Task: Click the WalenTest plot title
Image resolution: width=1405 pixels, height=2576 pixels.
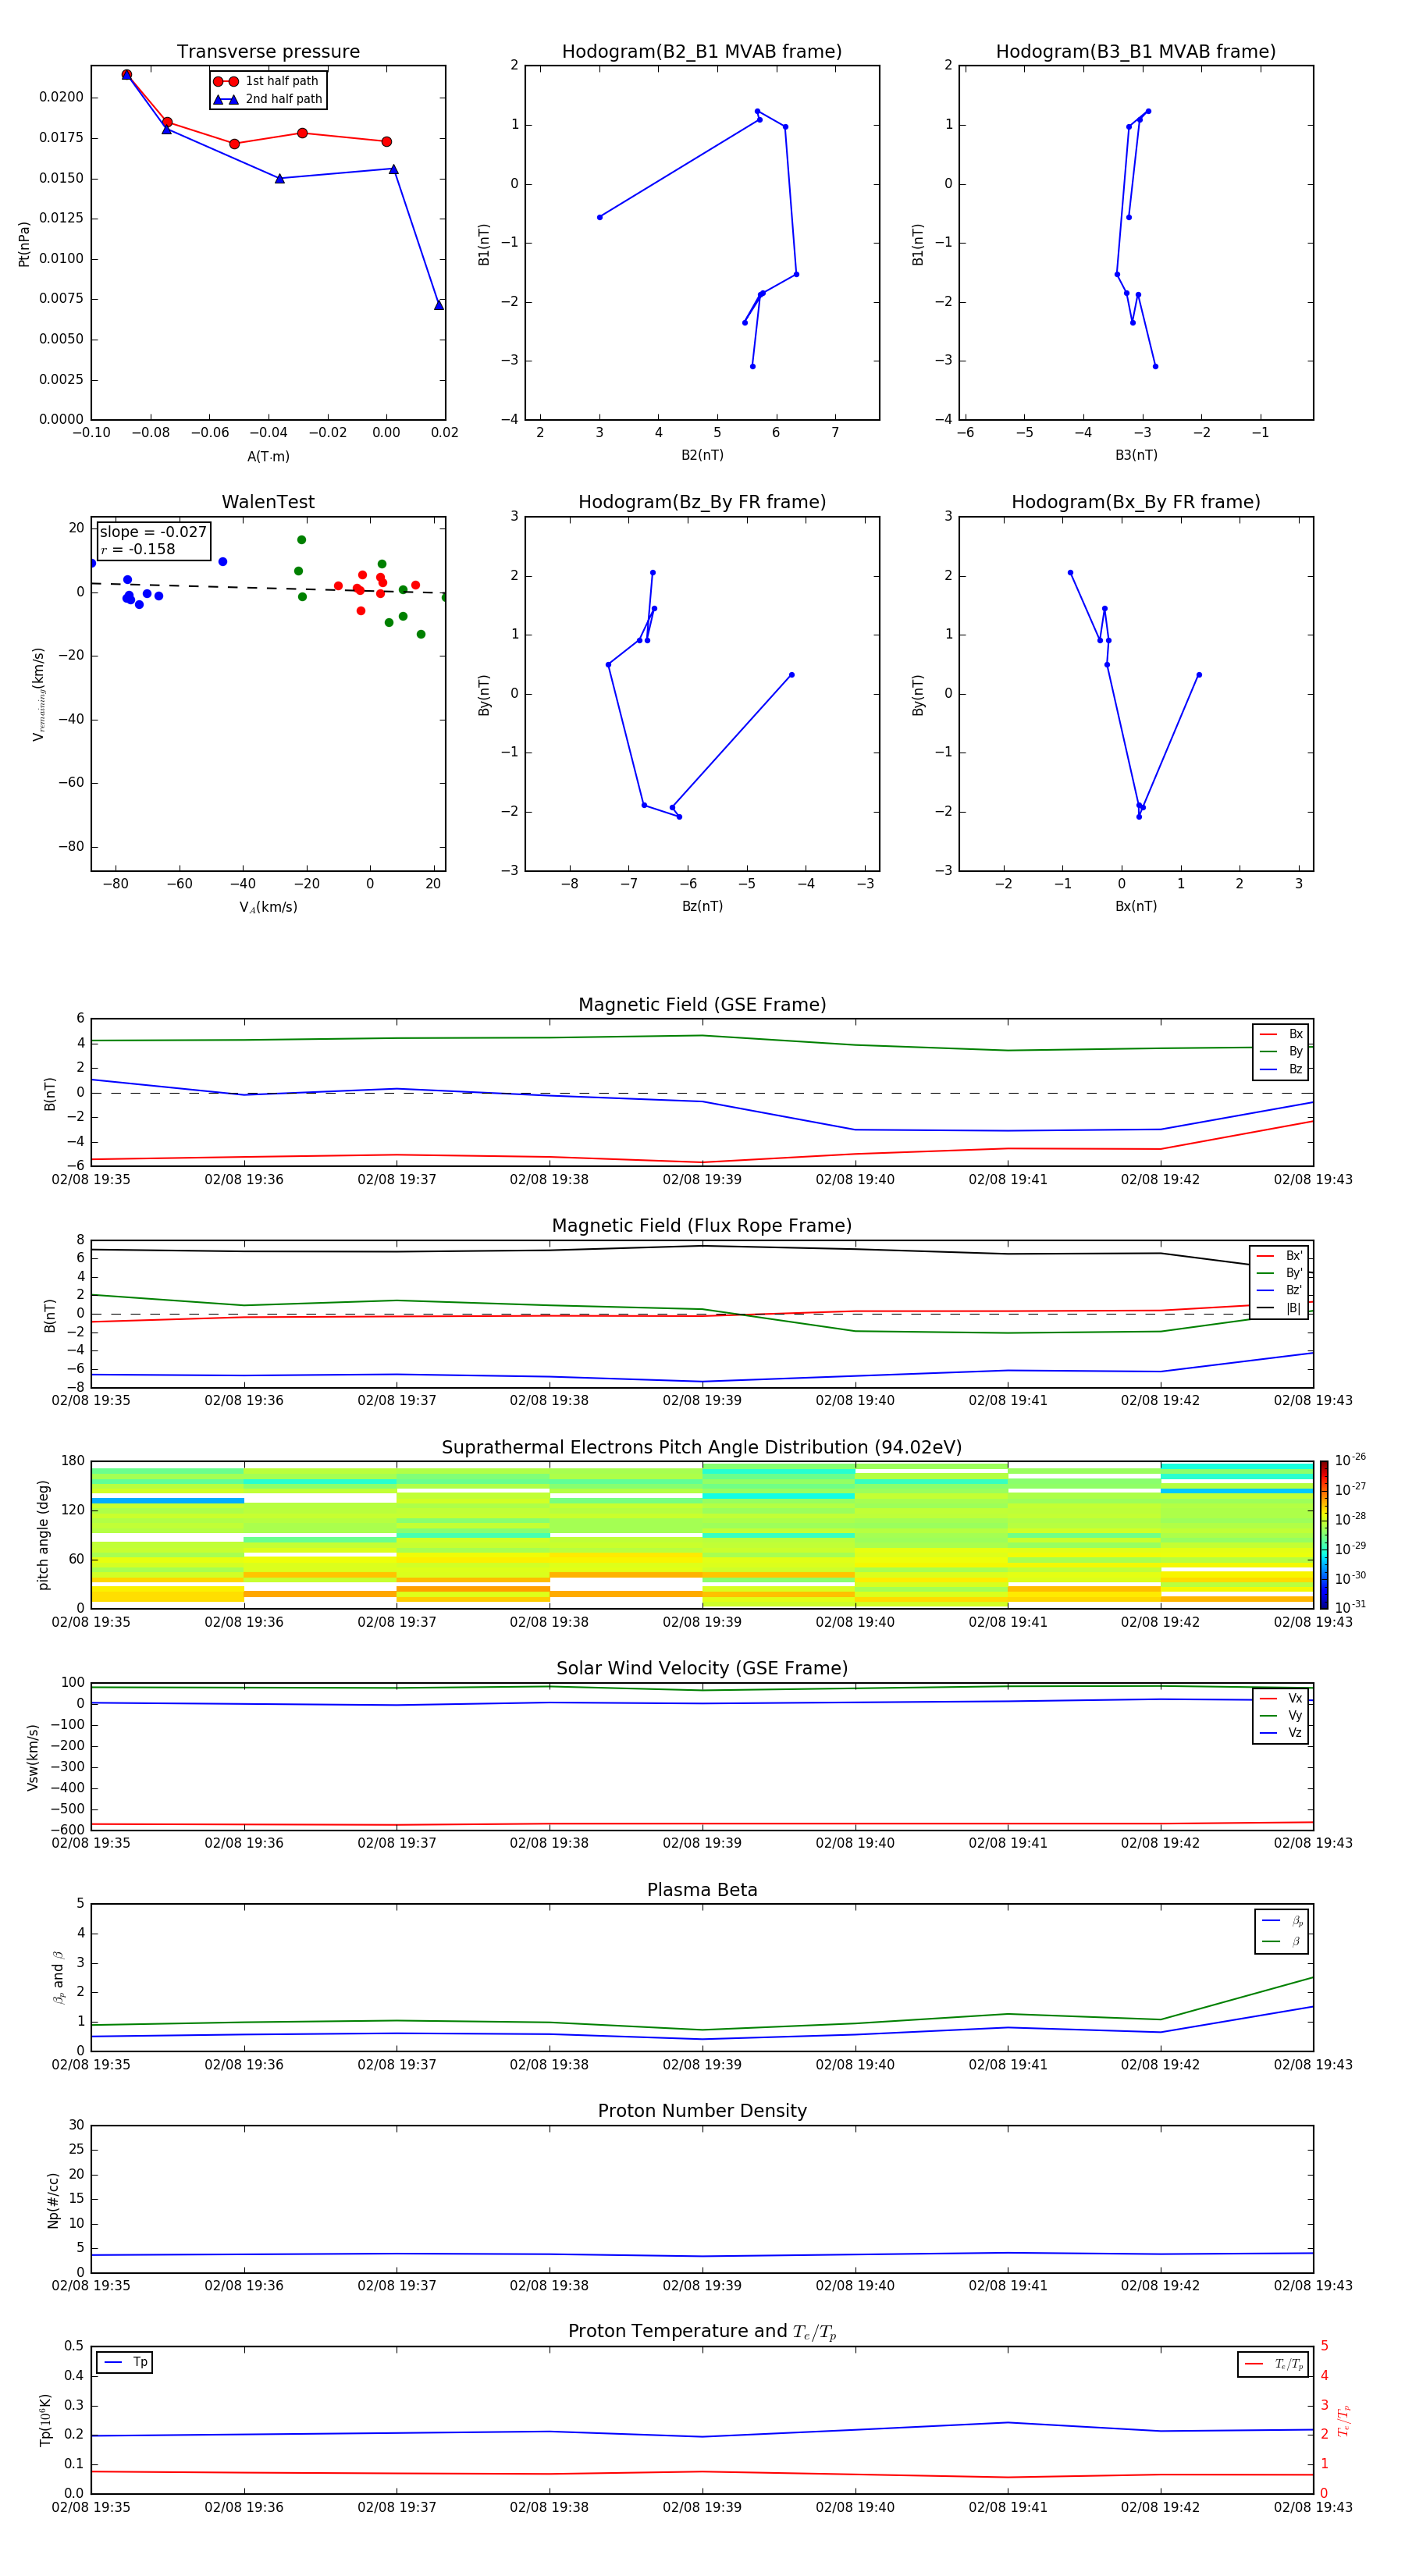Action: point(268,502)
